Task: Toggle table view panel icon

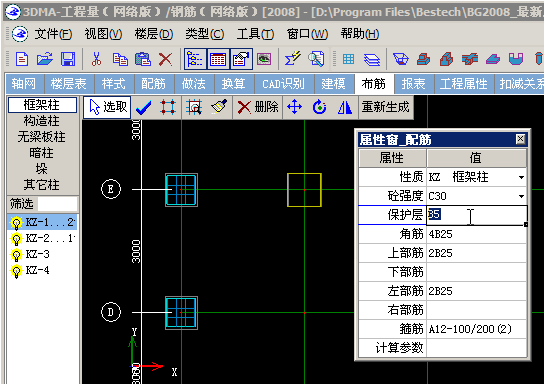Action: [x=218, y=59]
